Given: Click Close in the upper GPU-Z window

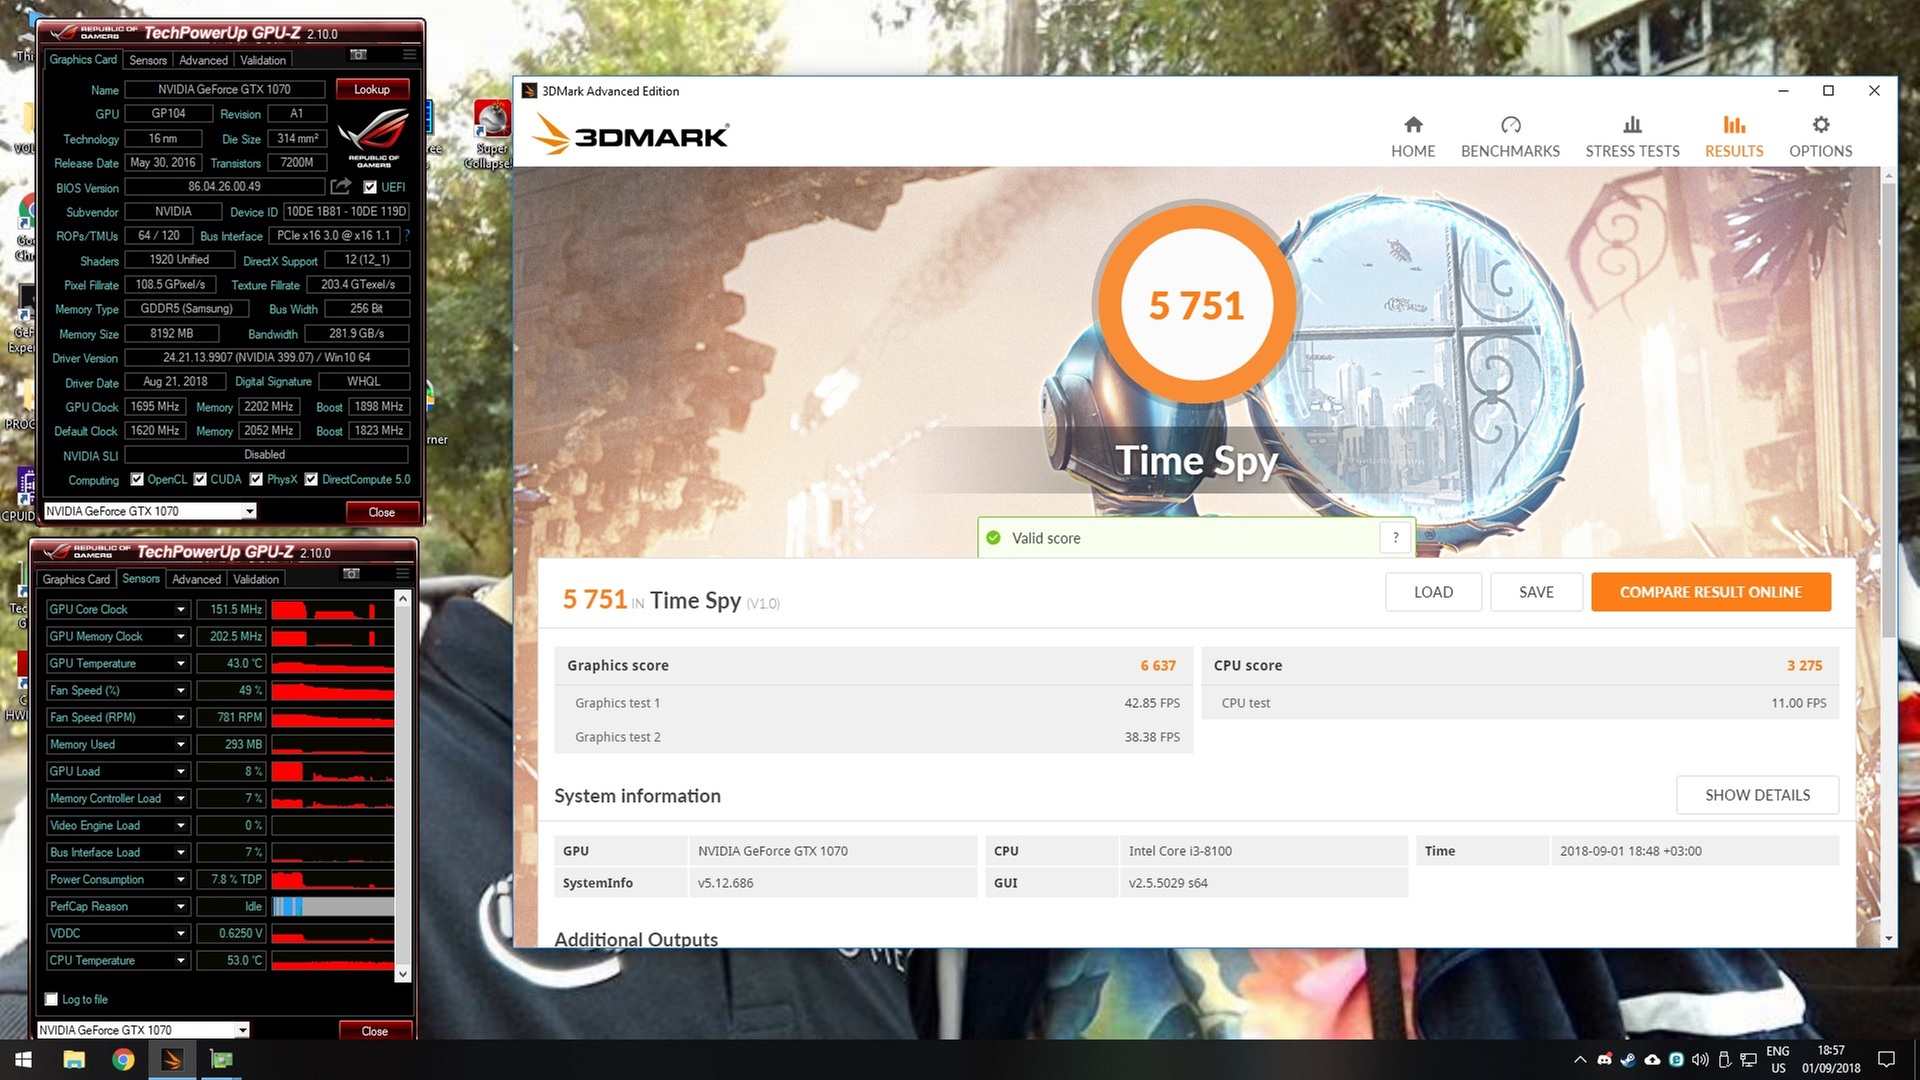Looking at the screenshot, I should point(382,512).
